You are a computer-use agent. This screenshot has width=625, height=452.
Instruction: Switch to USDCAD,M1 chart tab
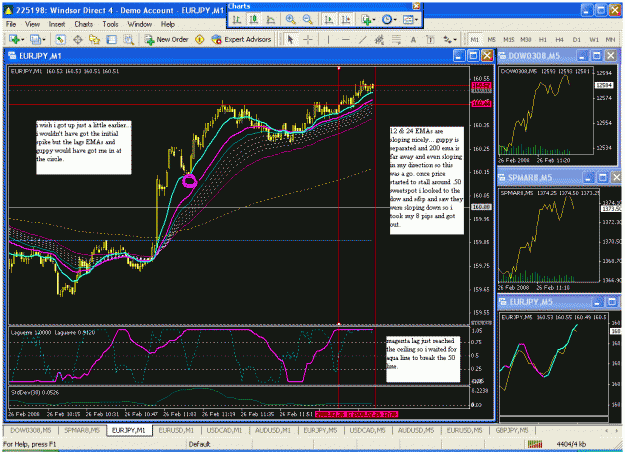[224, 430]
